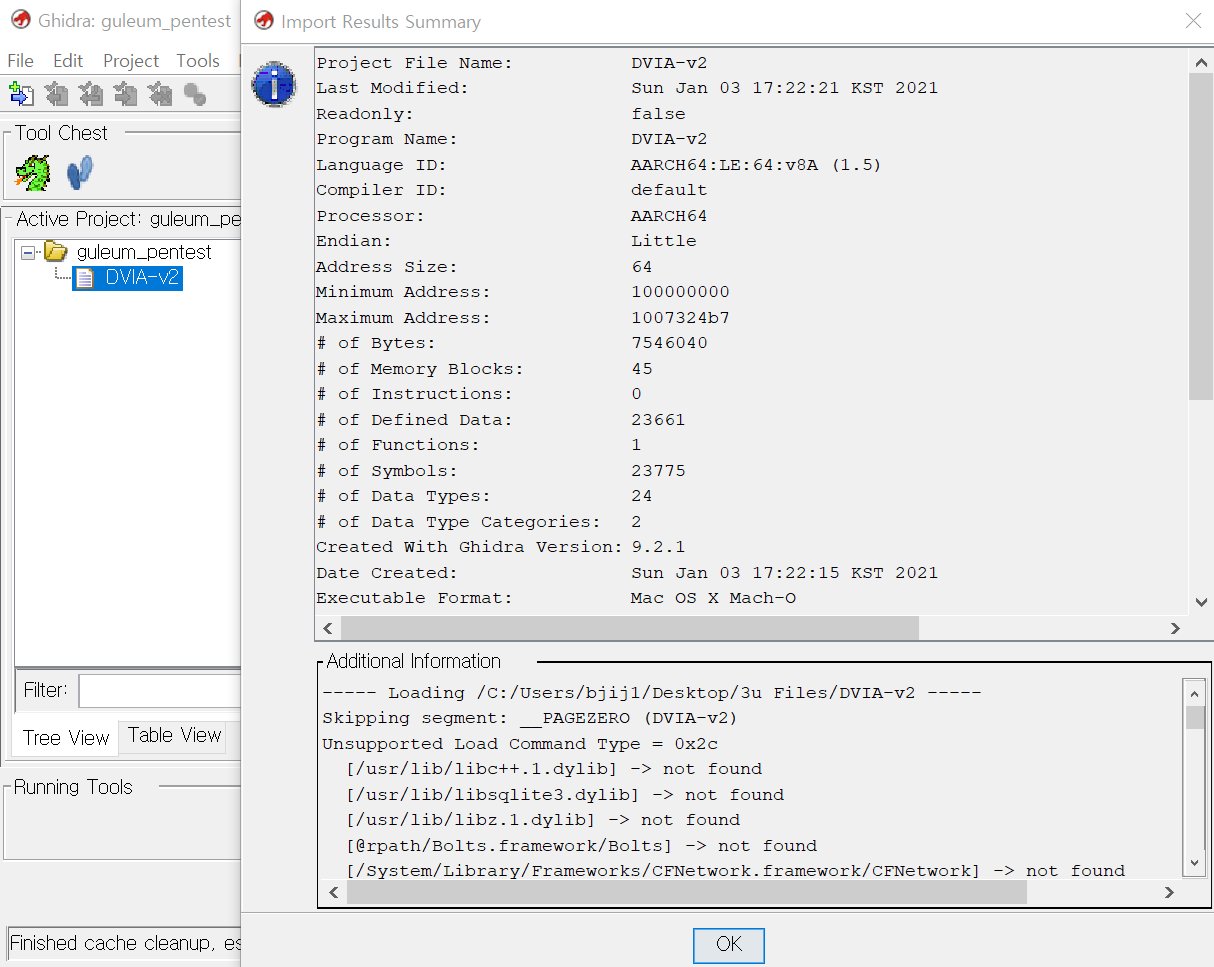The image size is (1214, 967).
Task: Open the File menu
Action: click(20, 61)
